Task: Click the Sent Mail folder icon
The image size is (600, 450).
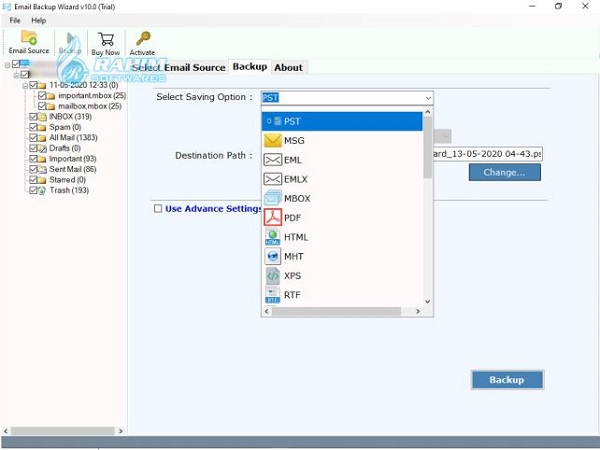Action: pyautogui.click(x=42, y=170)
